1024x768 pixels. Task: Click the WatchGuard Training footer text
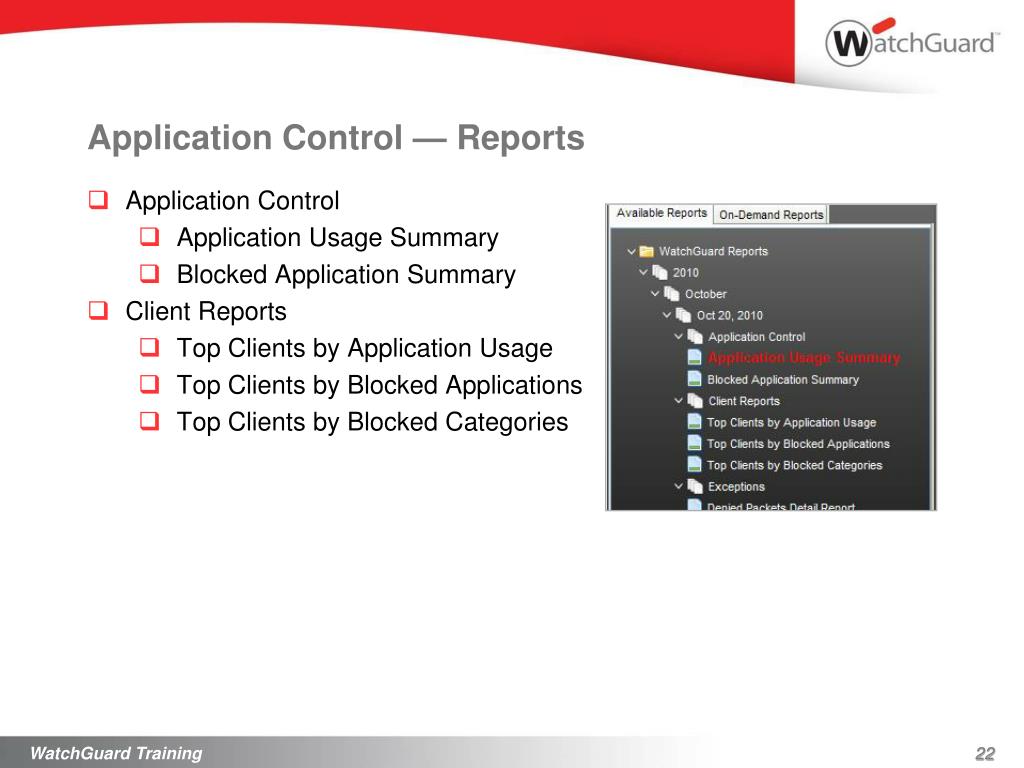(x=116, y=753)
